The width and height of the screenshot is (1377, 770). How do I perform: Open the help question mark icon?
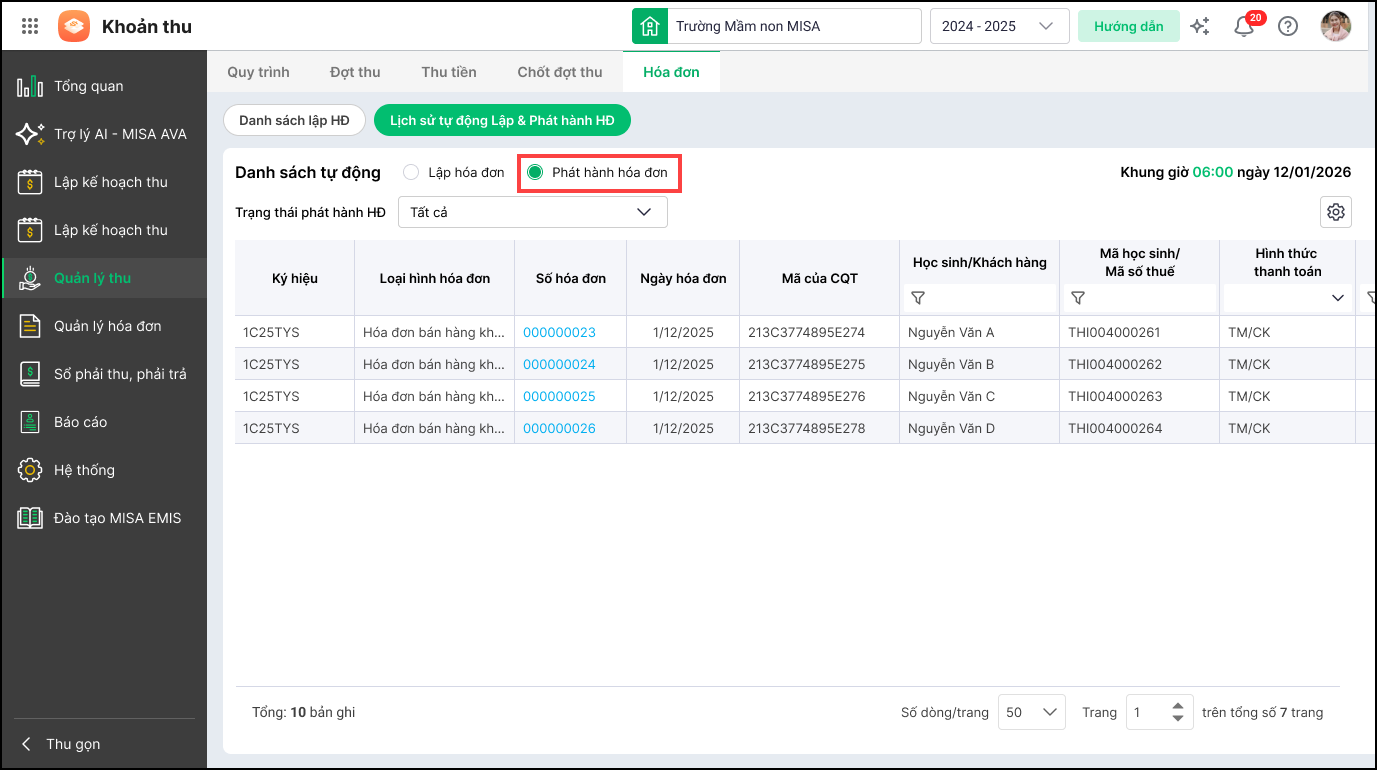[x=1288, y=27]
